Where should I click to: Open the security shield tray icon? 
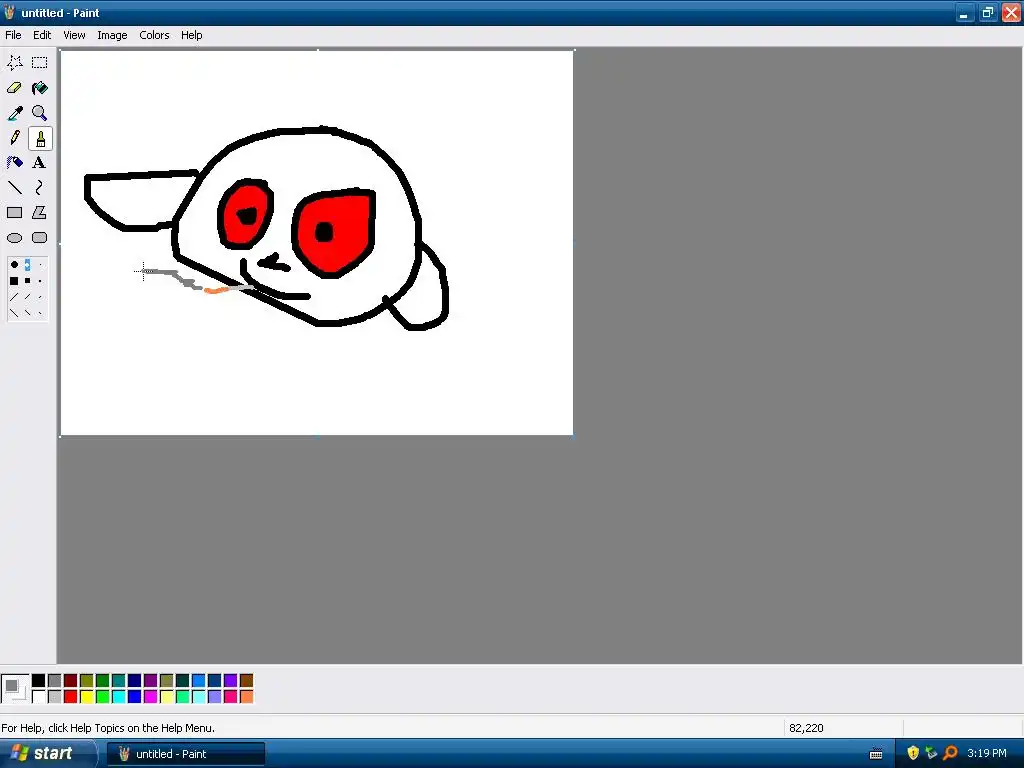pyautogui.click(x=913, y=754)
